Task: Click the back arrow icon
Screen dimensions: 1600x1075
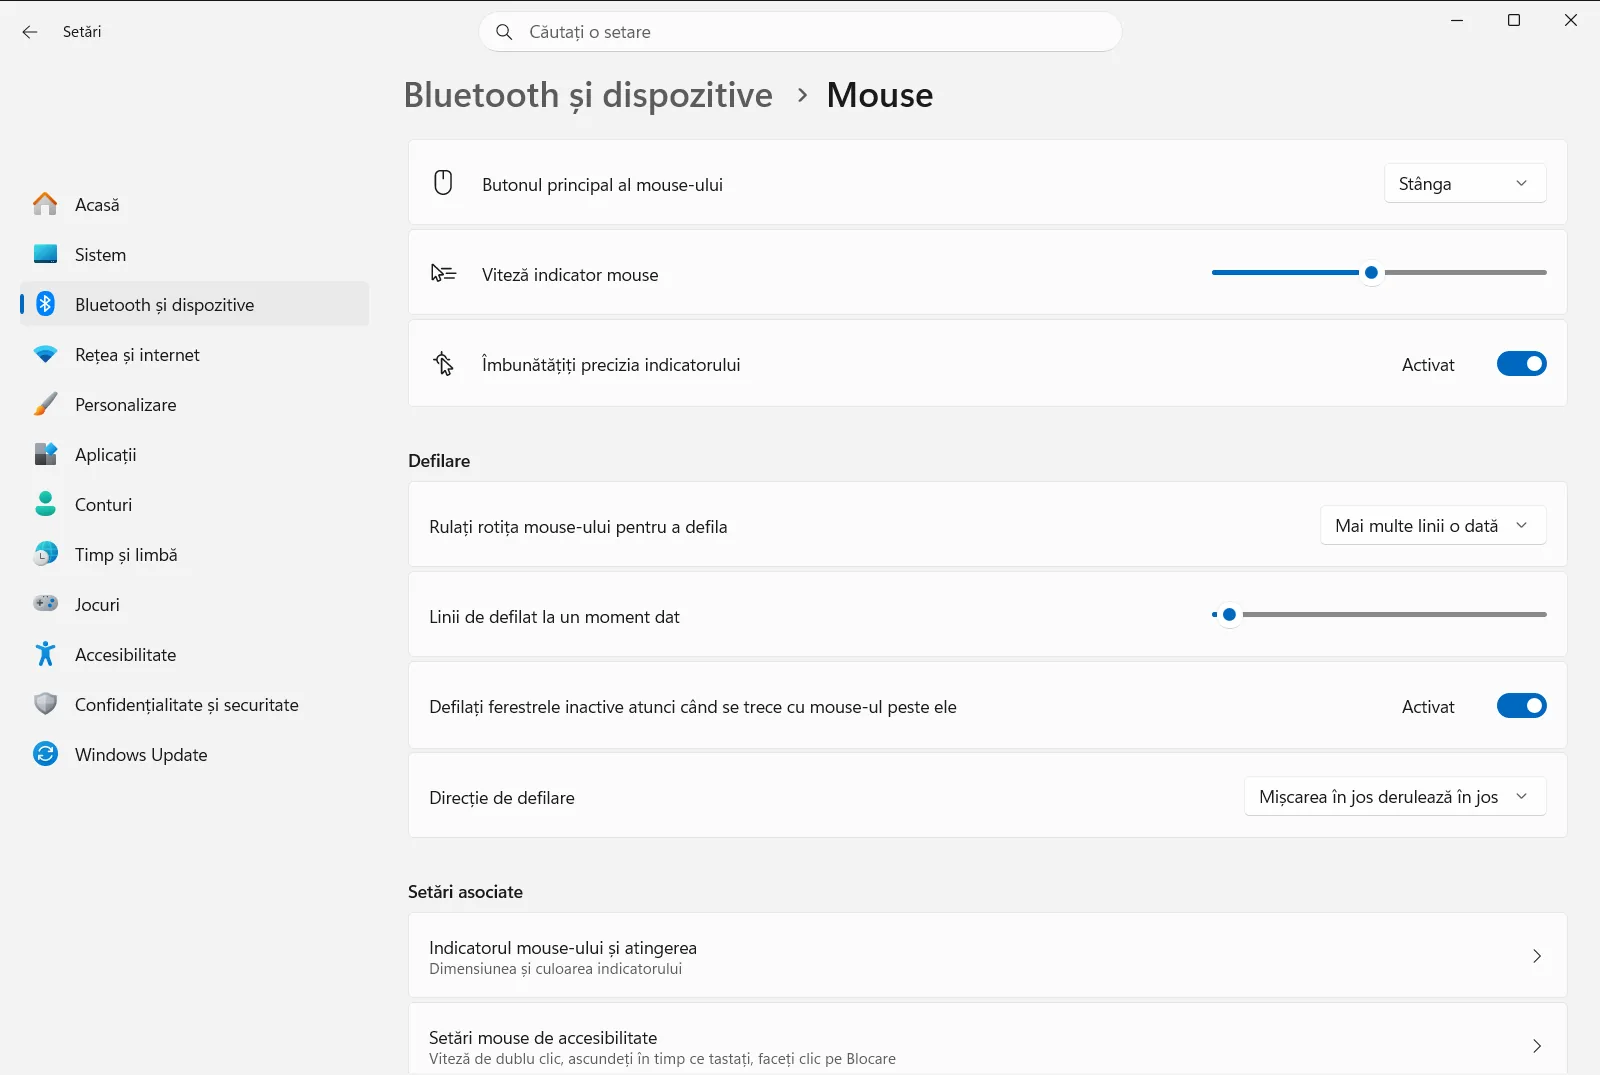Action: pos(30,32)
